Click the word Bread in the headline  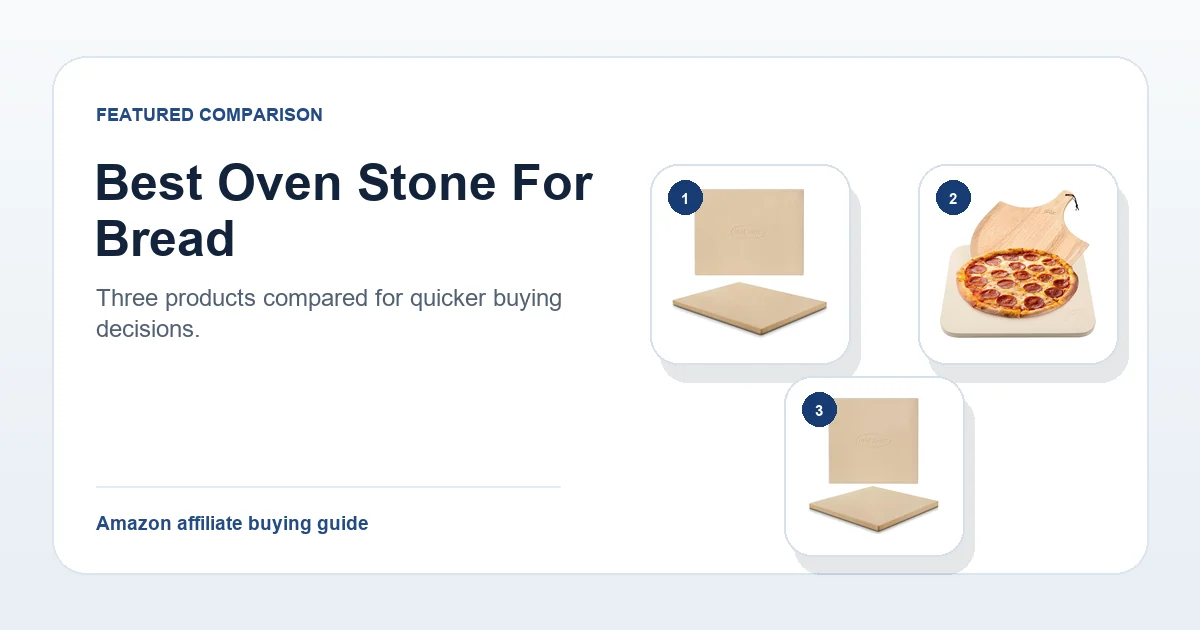[x=165, y=238]
